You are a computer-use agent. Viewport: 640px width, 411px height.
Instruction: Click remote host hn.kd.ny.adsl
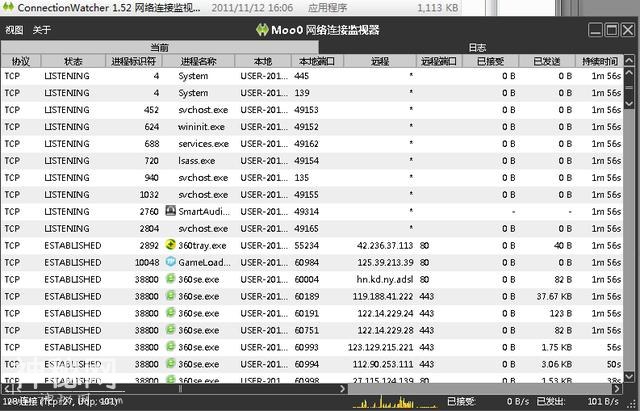point(384,280)
